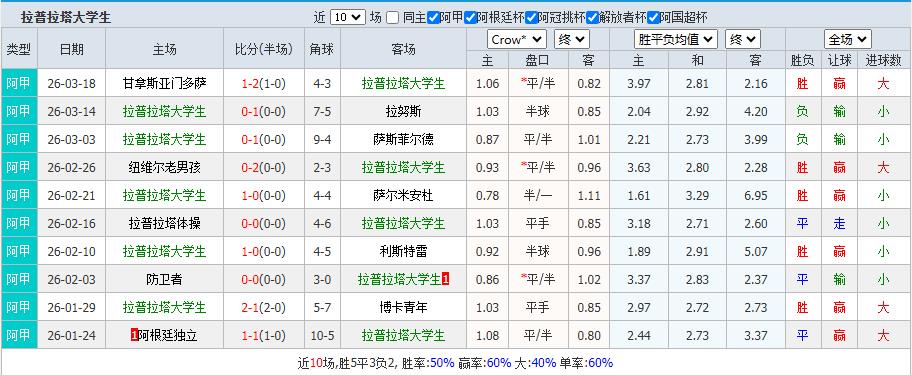Click the 拉普拉塔大学生 title heading
Screen dimensions: 912x375
tap(66, 17)
